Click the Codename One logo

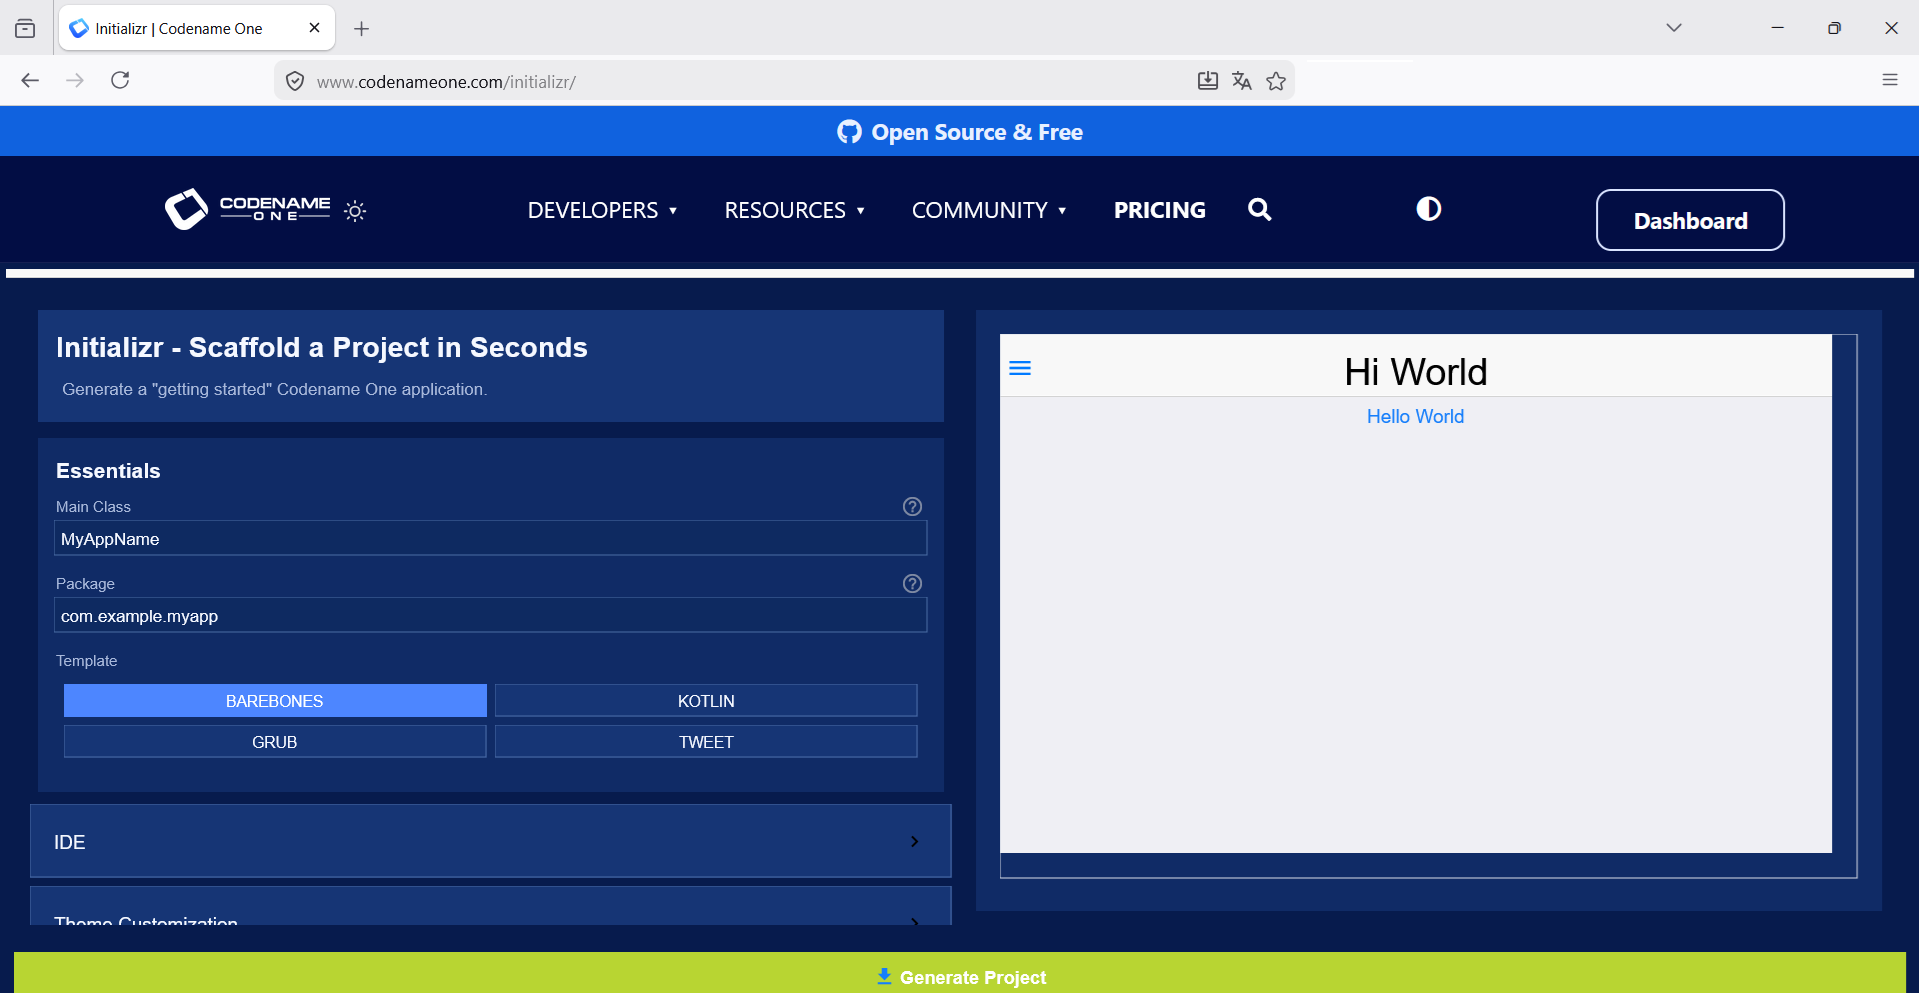point(247,209)
